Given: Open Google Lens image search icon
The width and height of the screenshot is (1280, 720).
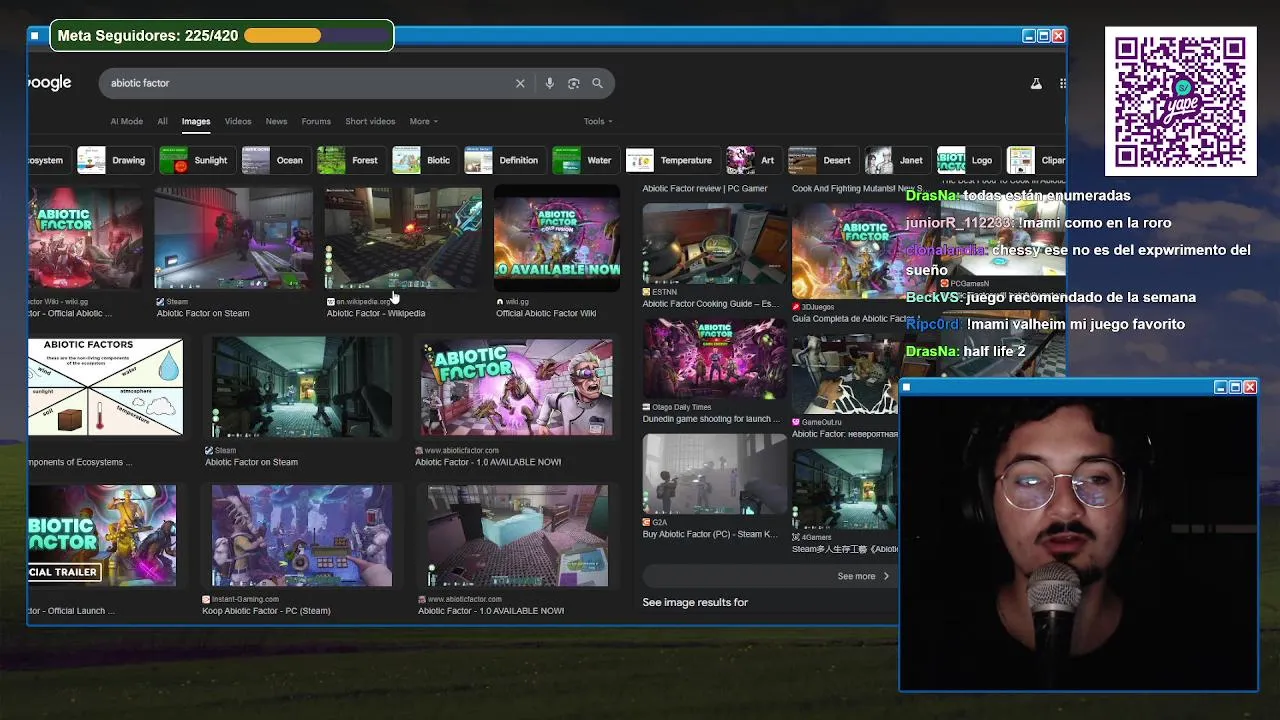Looking at the screenshot, I should coord(574,83).
